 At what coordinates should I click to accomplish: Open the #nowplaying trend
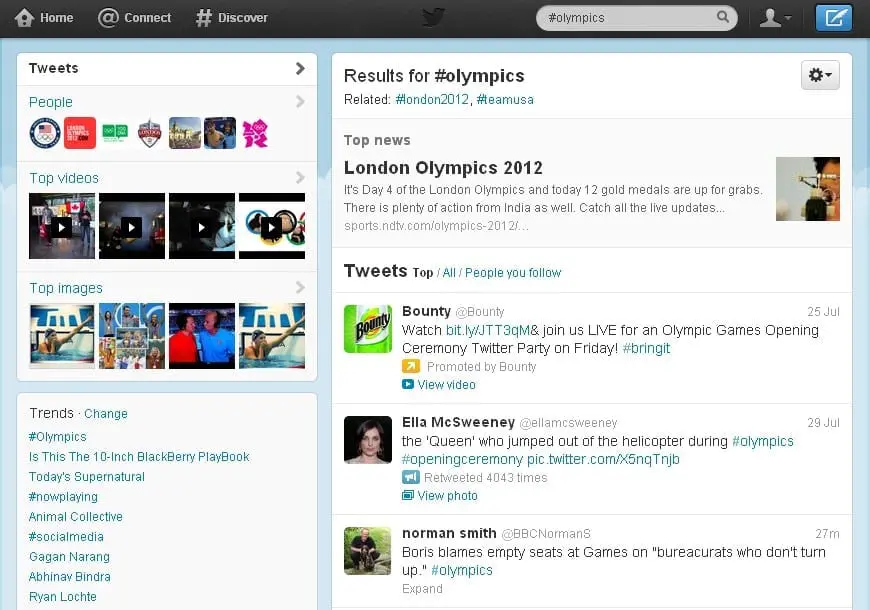point(63,497)
